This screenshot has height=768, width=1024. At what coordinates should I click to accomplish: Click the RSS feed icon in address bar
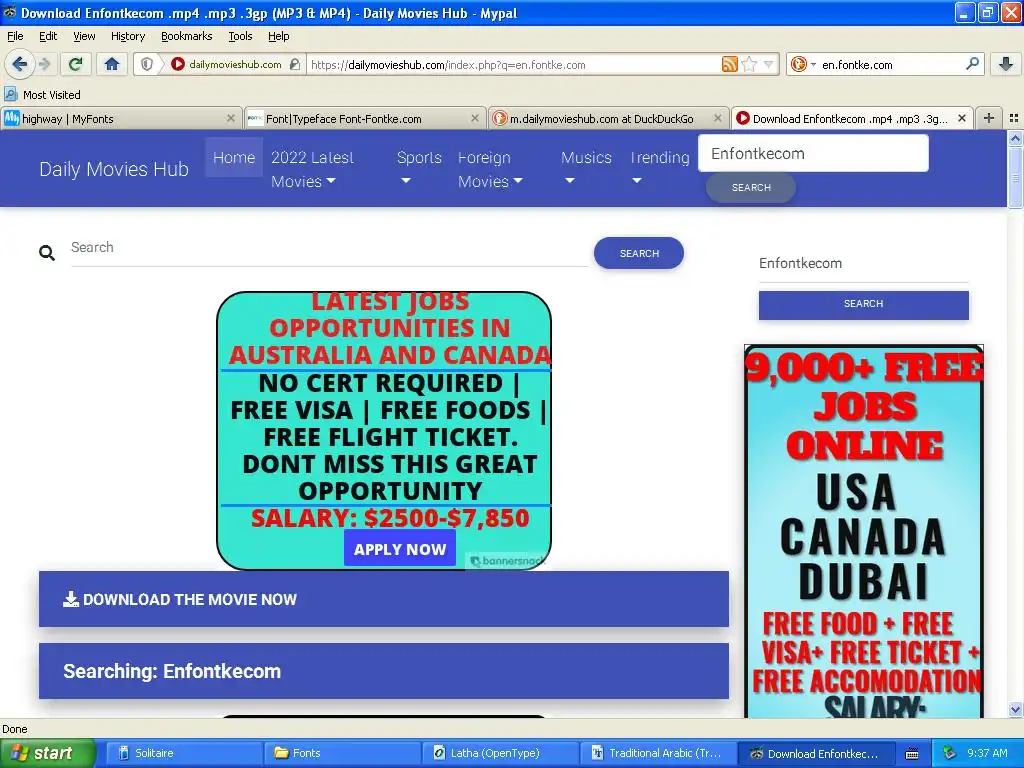click(729, 64)
